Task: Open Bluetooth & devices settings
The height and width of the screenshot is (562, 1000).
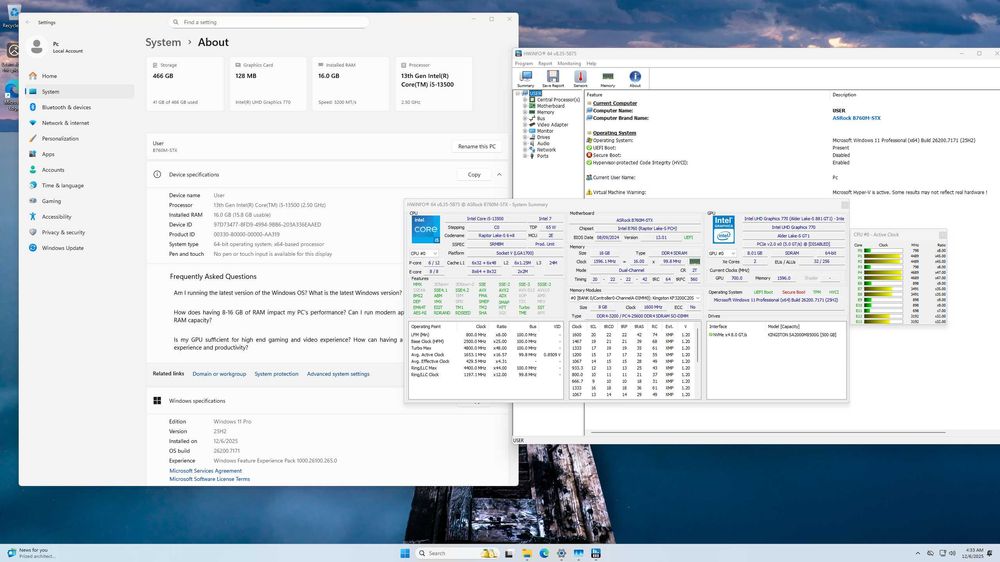Action: coord(79,107)
